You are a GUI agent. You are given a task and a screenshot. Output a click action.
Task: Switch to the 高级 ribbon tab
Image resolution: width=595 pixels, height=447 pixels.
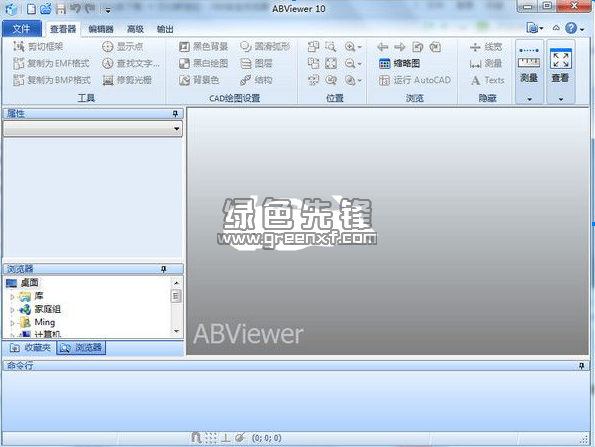(x=135, y=29)
